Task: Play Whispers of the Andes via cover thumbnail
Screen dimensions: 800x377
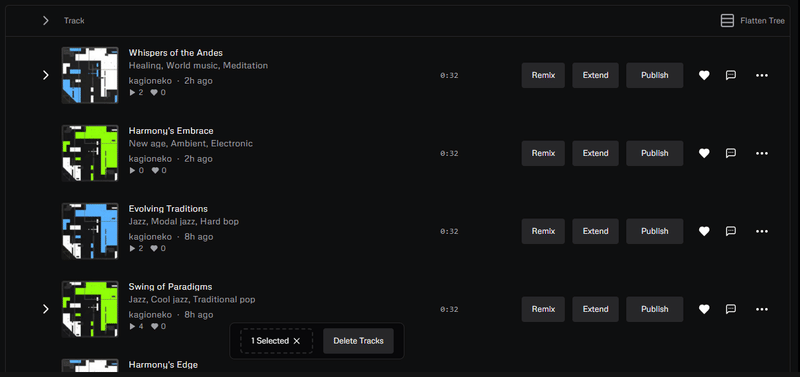Action: [x=90, y=76]
